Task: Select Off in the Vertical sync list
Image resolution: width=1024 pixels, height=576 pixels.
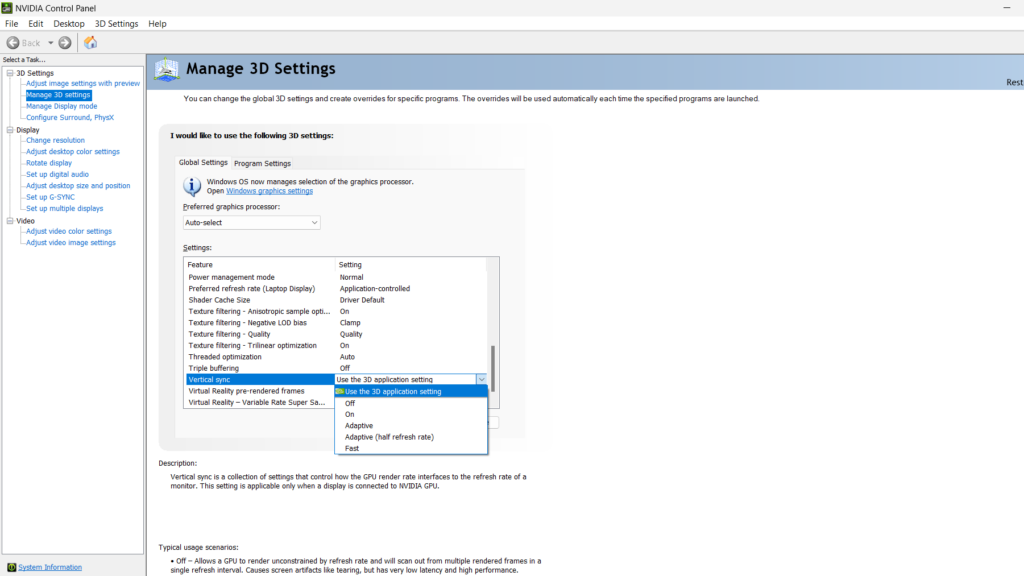Action: (349, 402)
